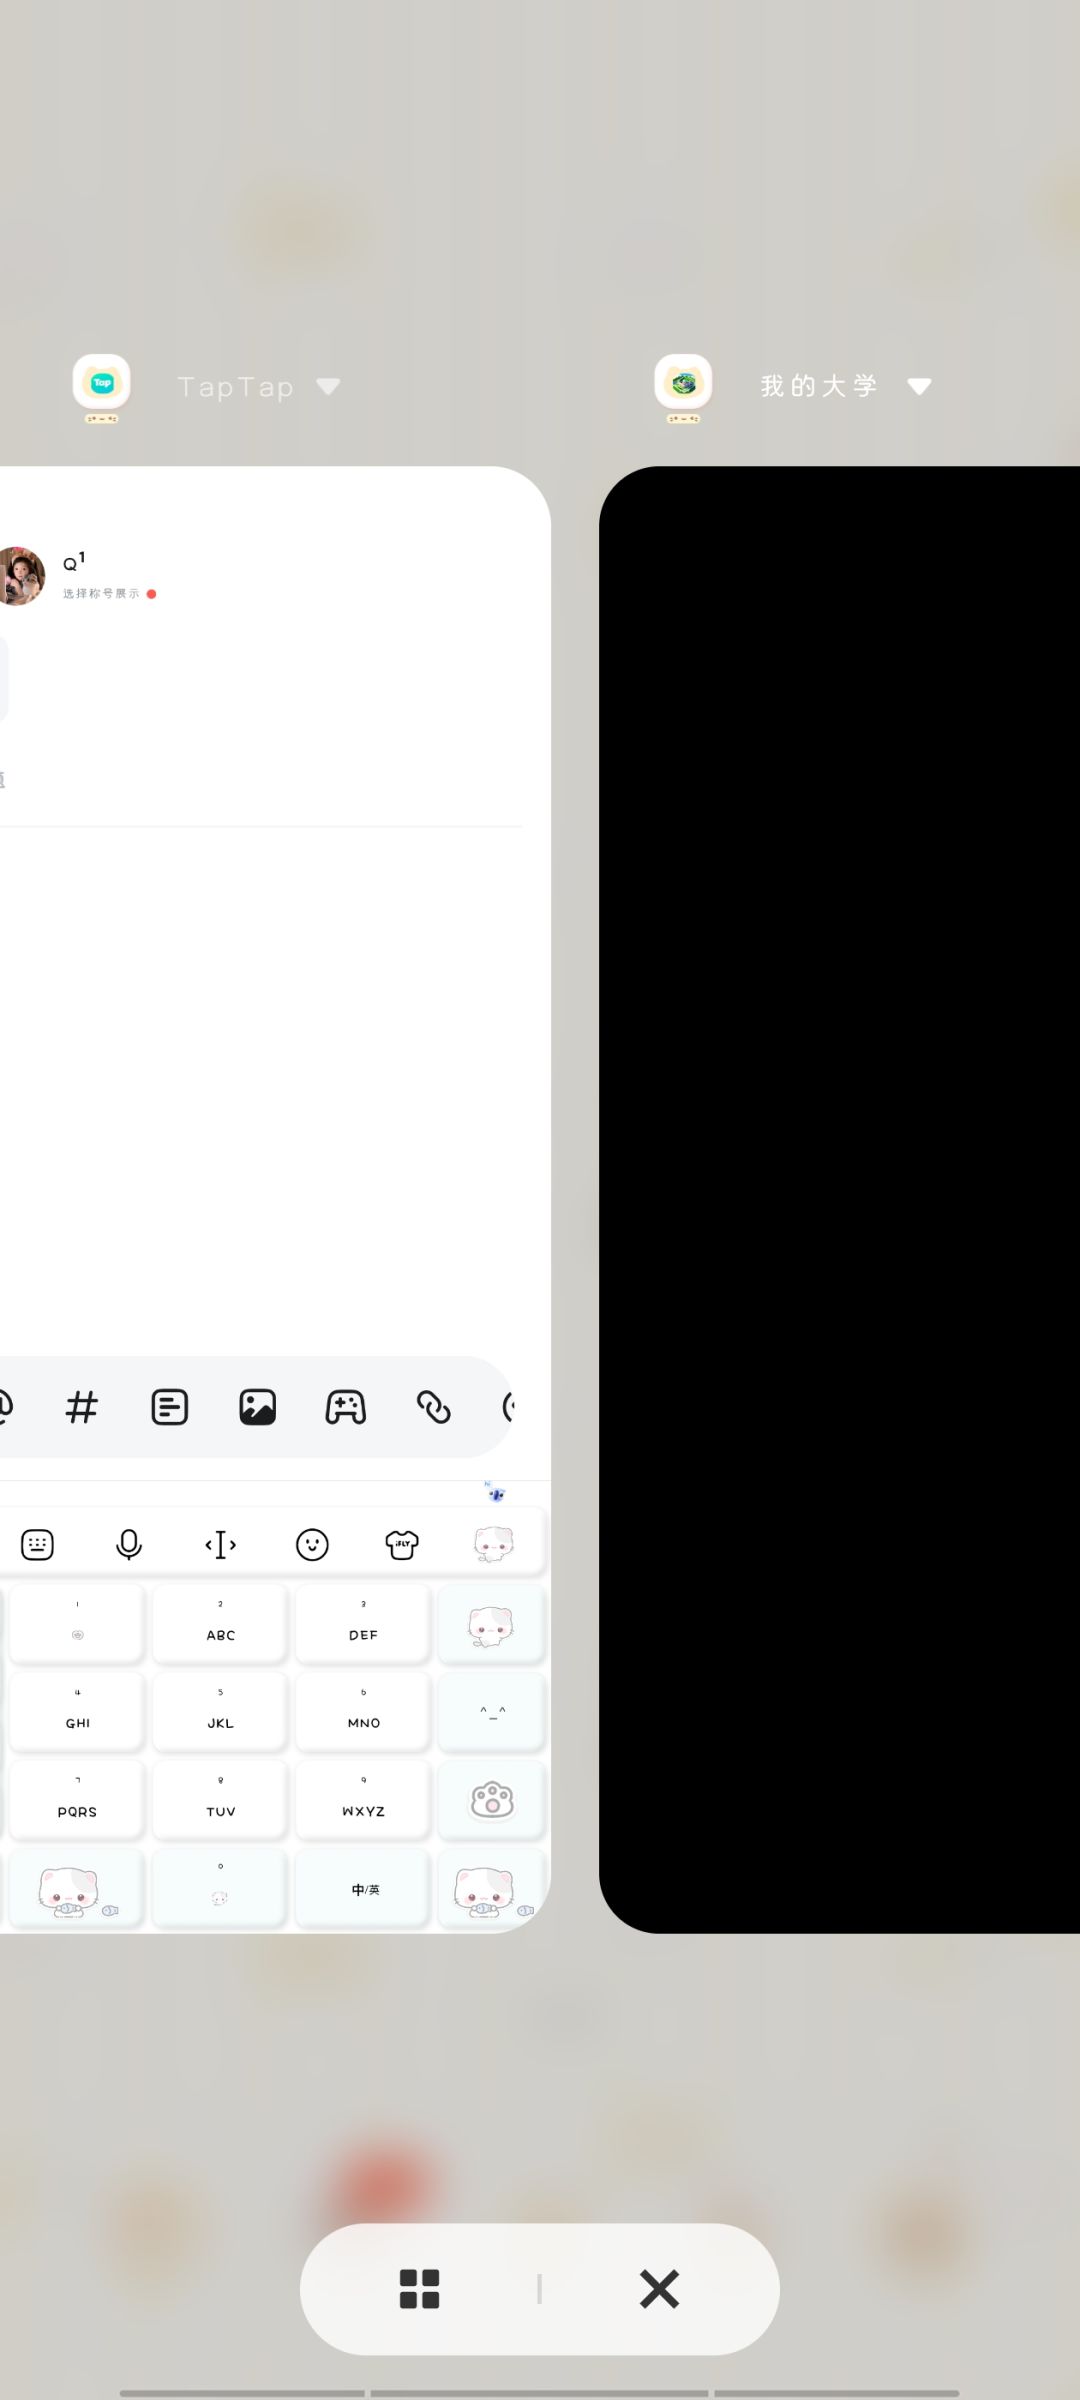The image size is (1080, 2400).
Task: Tap the user avatar in TapTap card
Action: (20, 575)
